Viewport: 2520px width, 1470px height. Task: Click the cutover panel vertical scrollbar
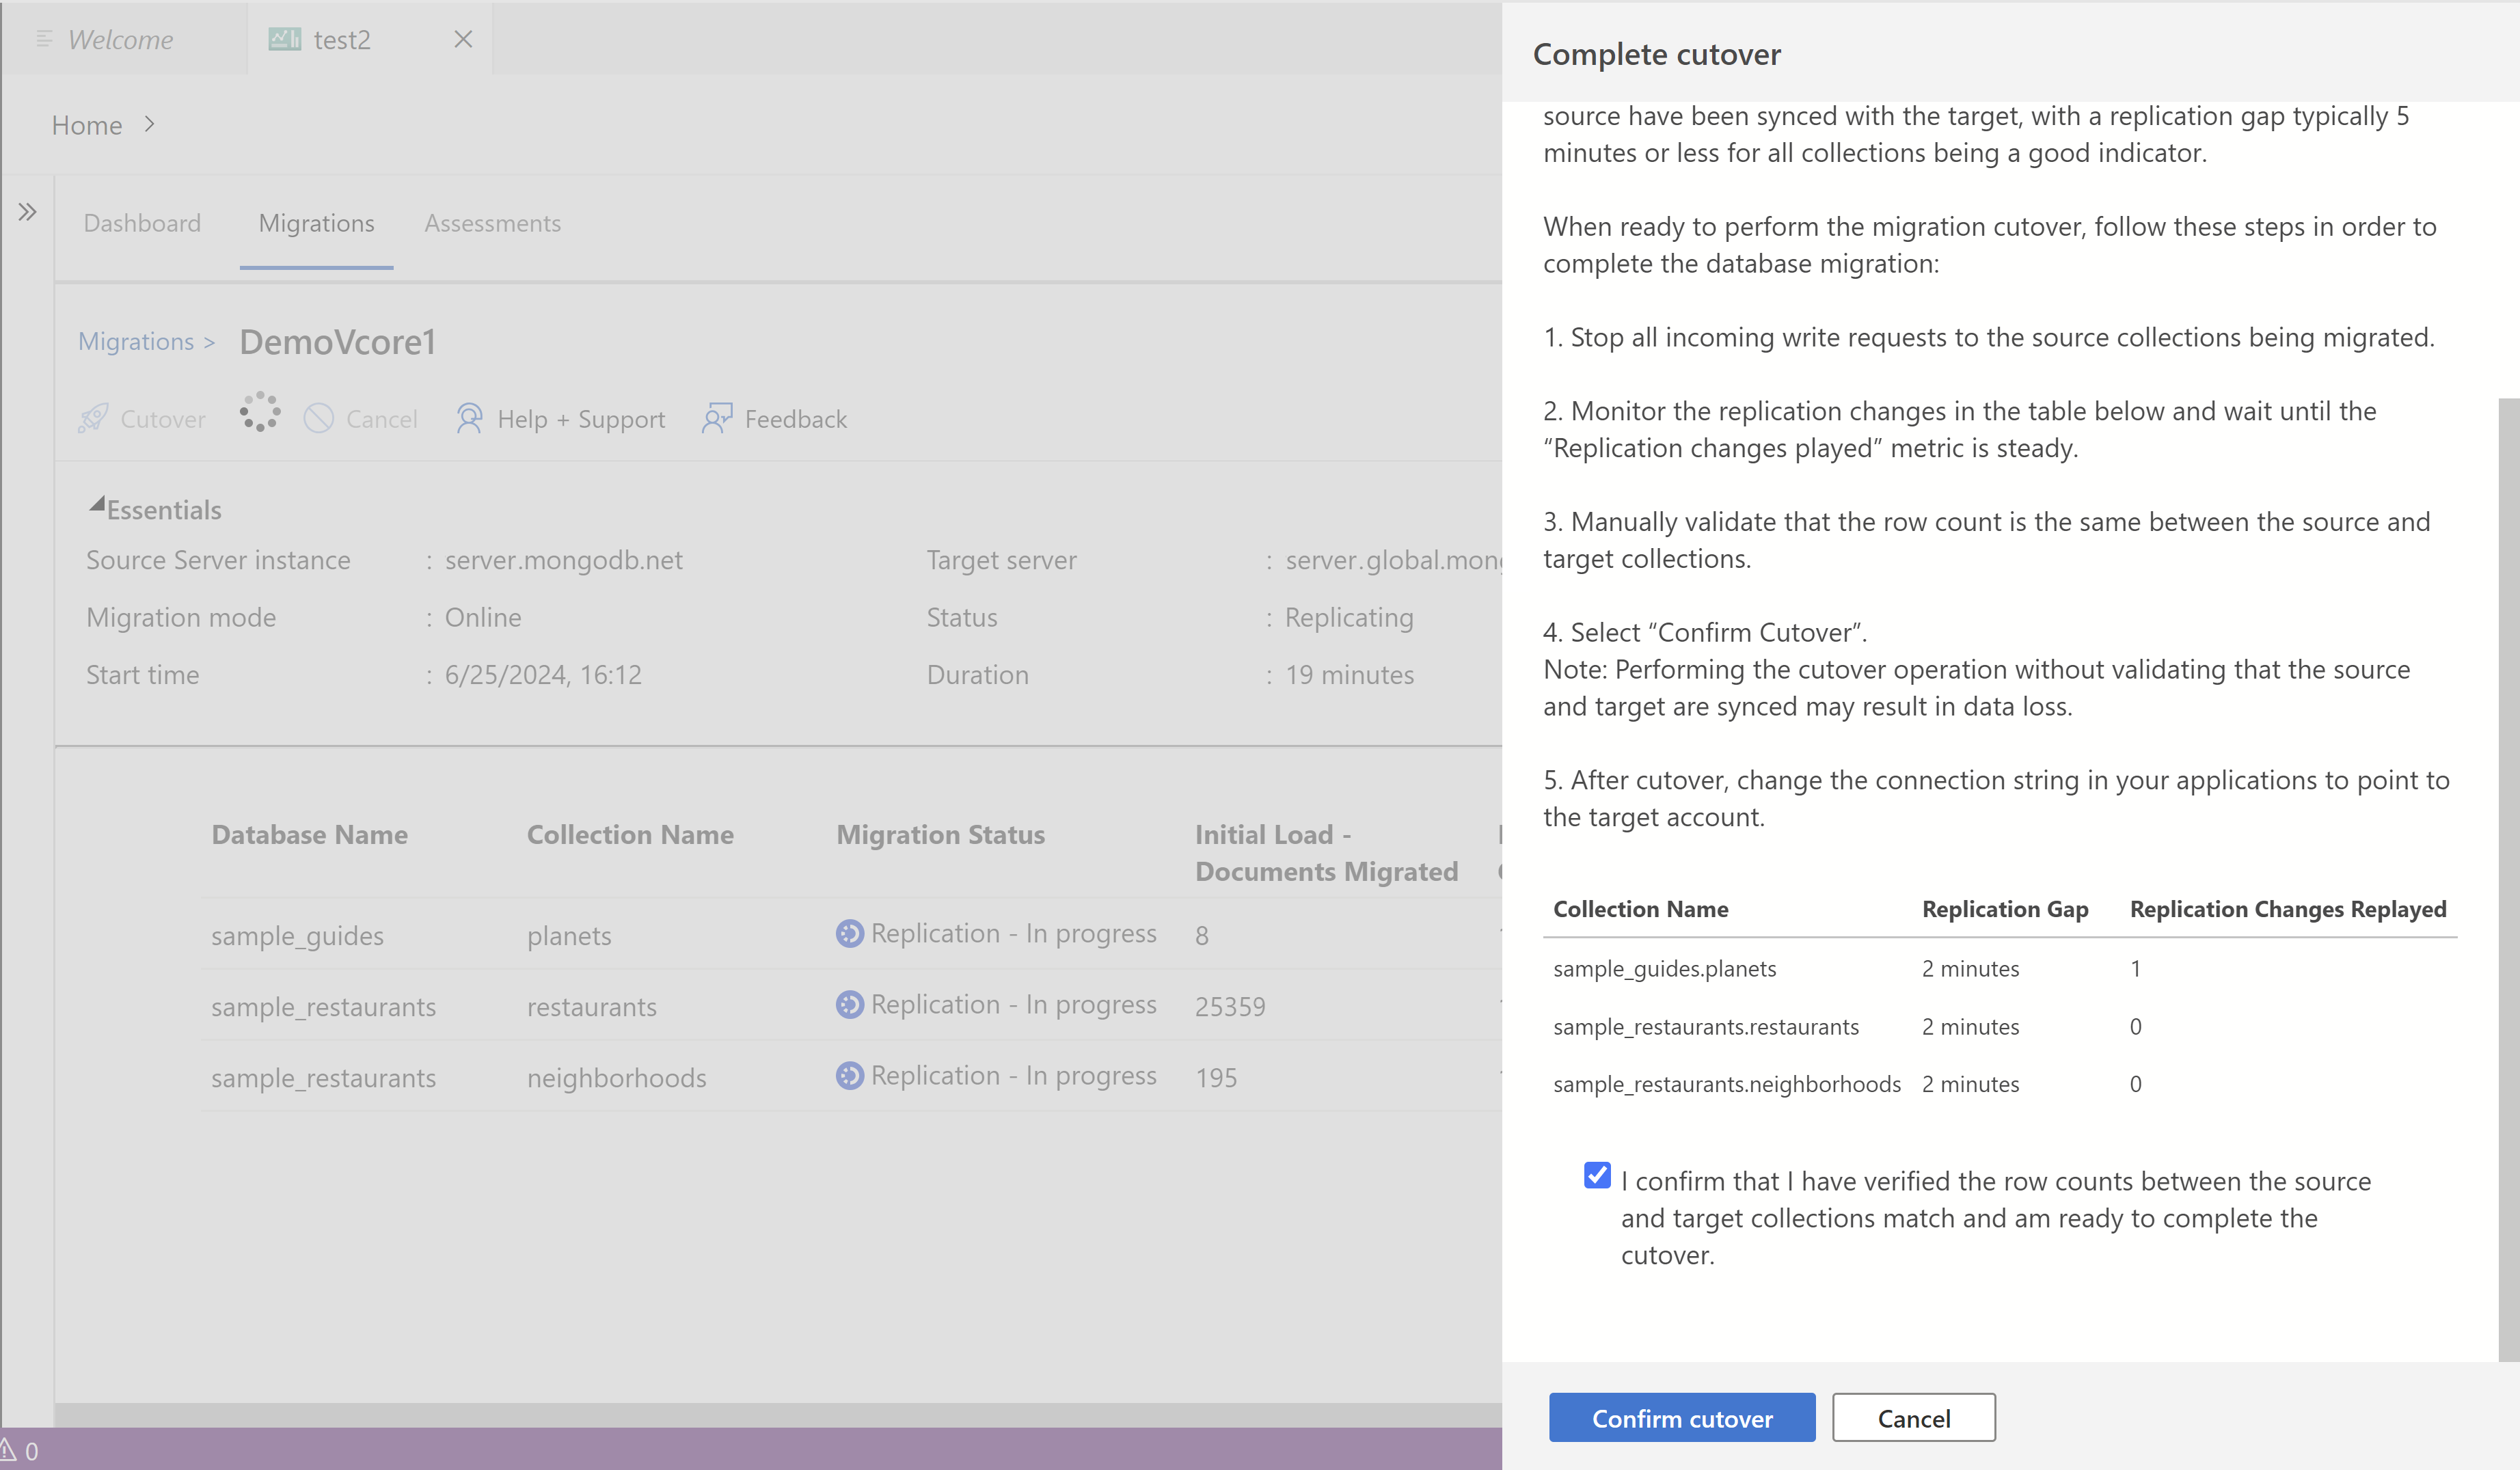2508,880
